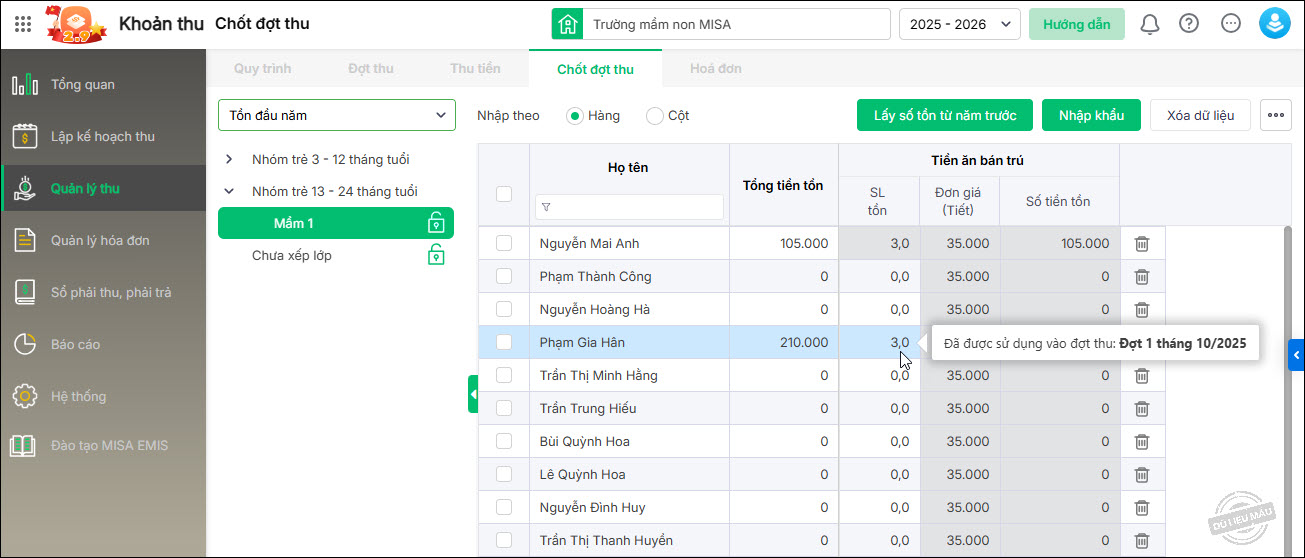Click the Lấy số tồn từ năm trước button
This screenshot has height=558, width=1305.
pyautogui.click(x=944, y=115)
